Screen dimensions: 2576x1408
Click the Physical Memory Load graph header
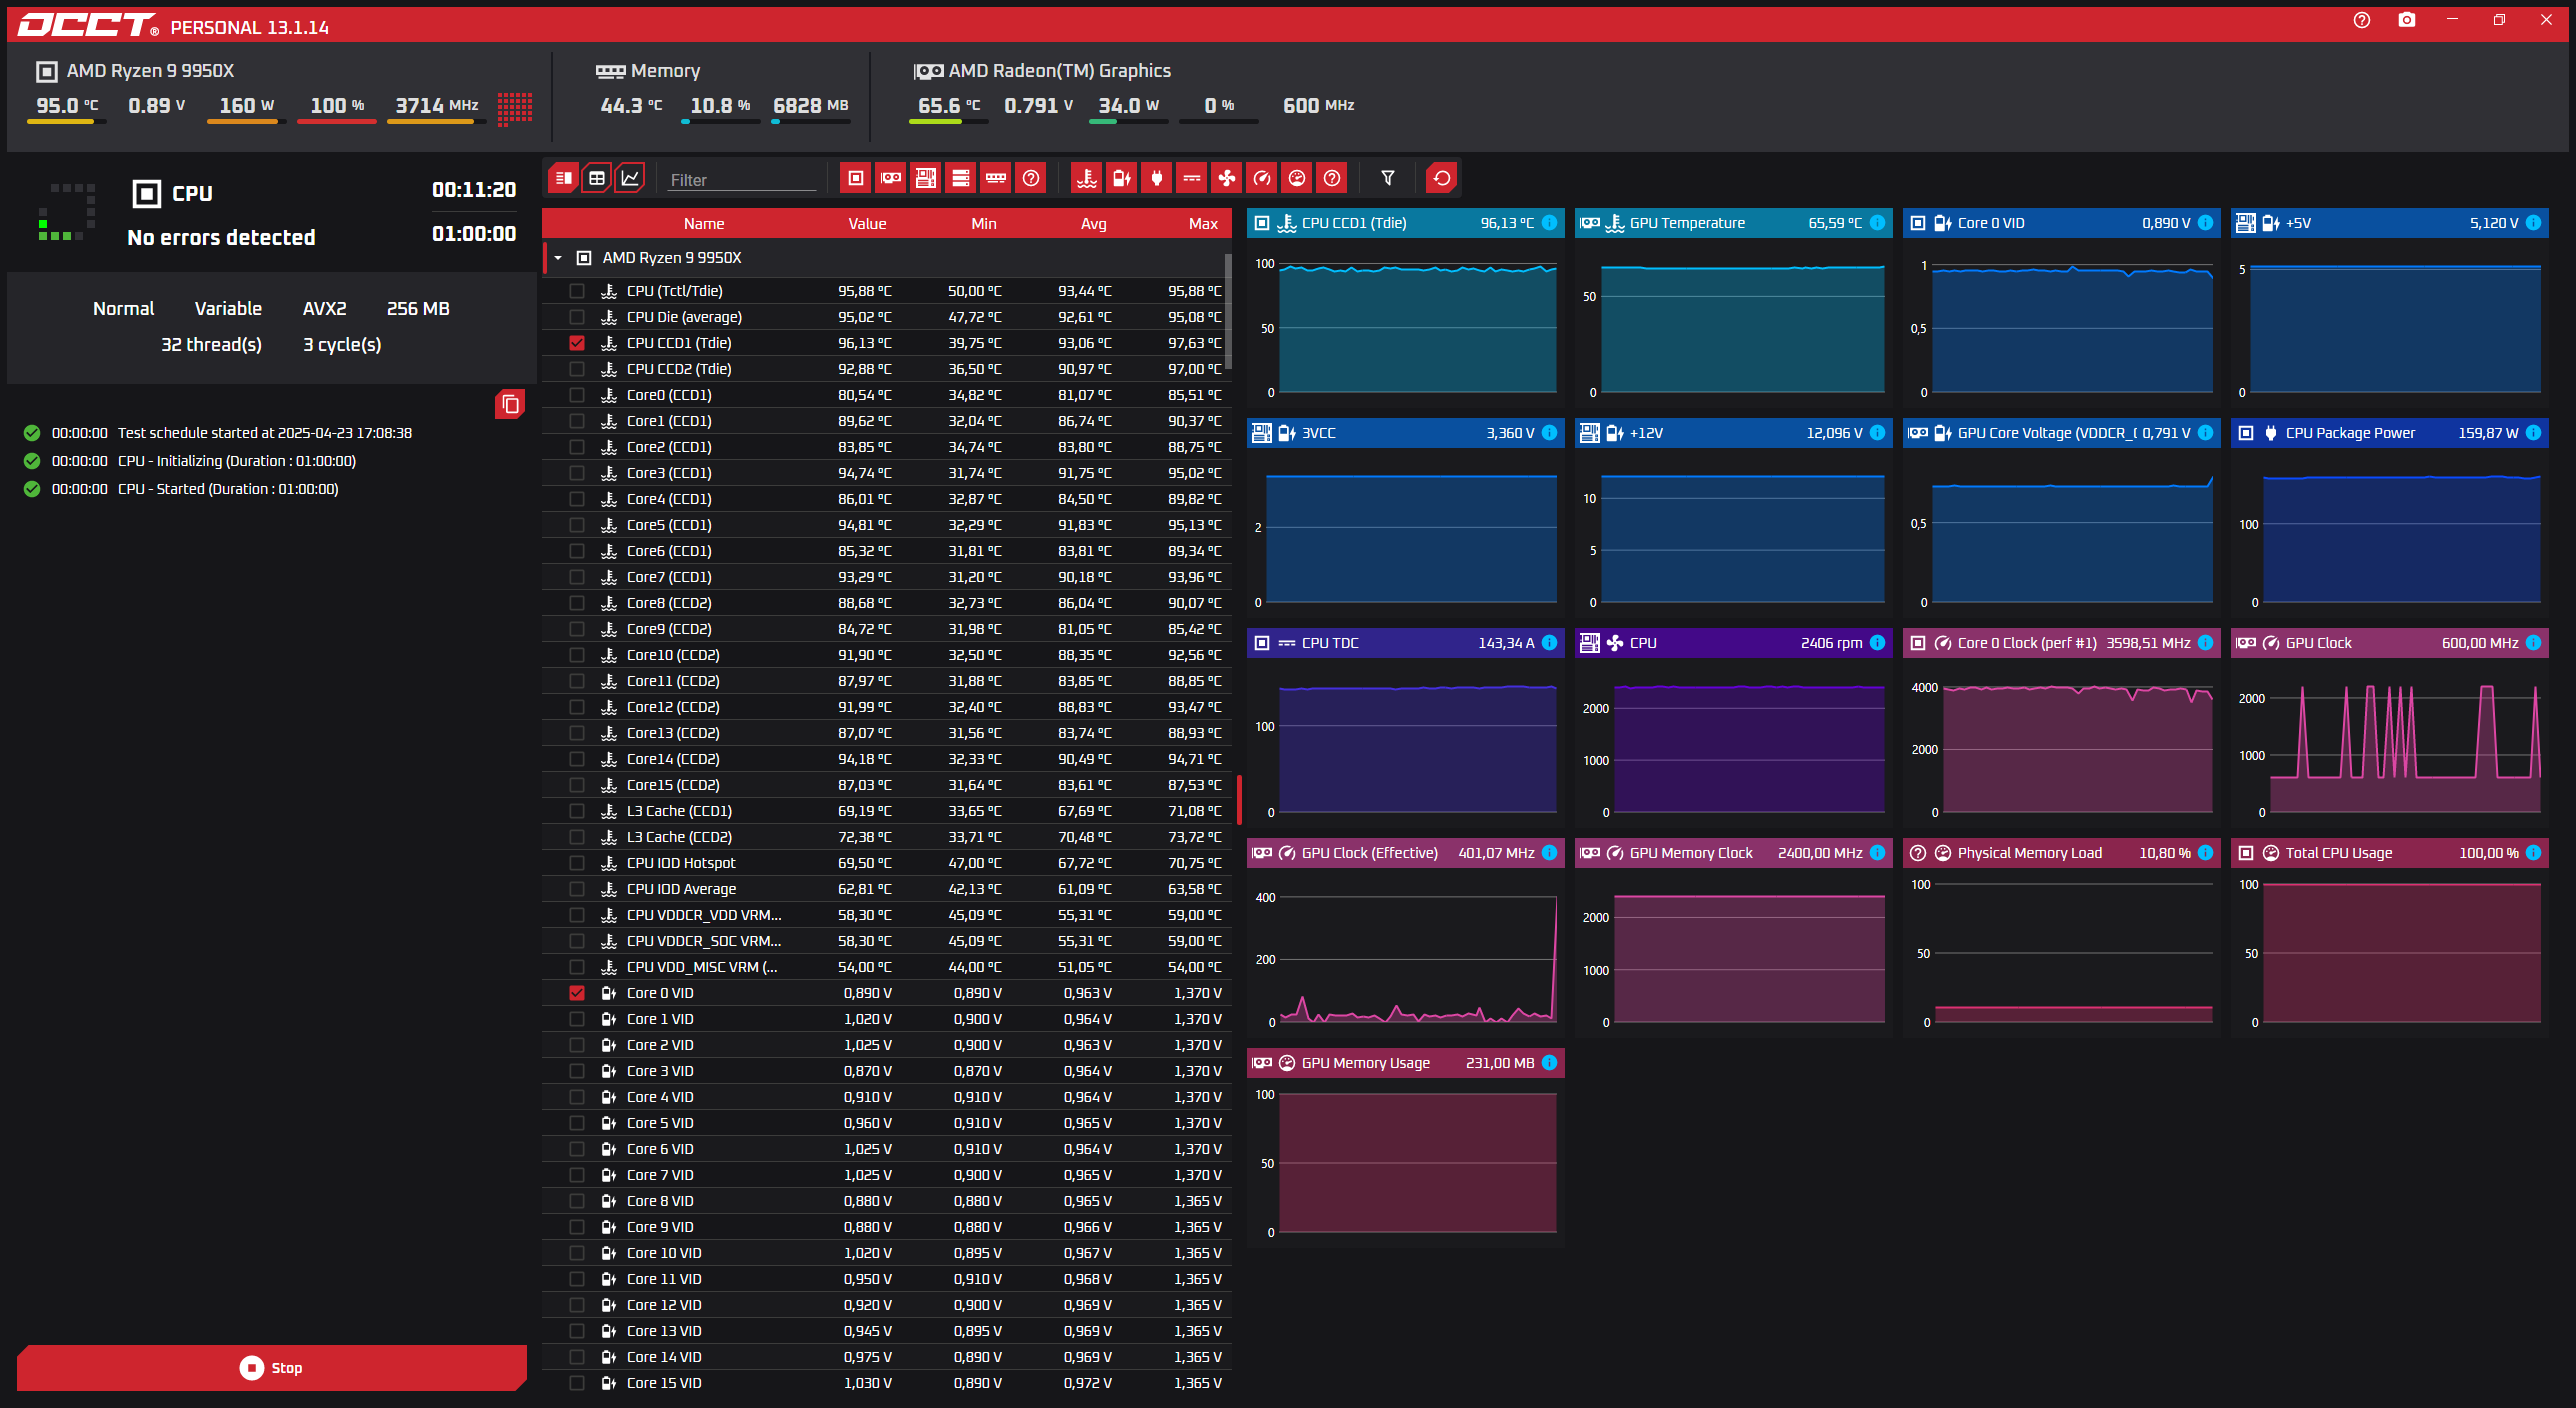coord(2061,853)
